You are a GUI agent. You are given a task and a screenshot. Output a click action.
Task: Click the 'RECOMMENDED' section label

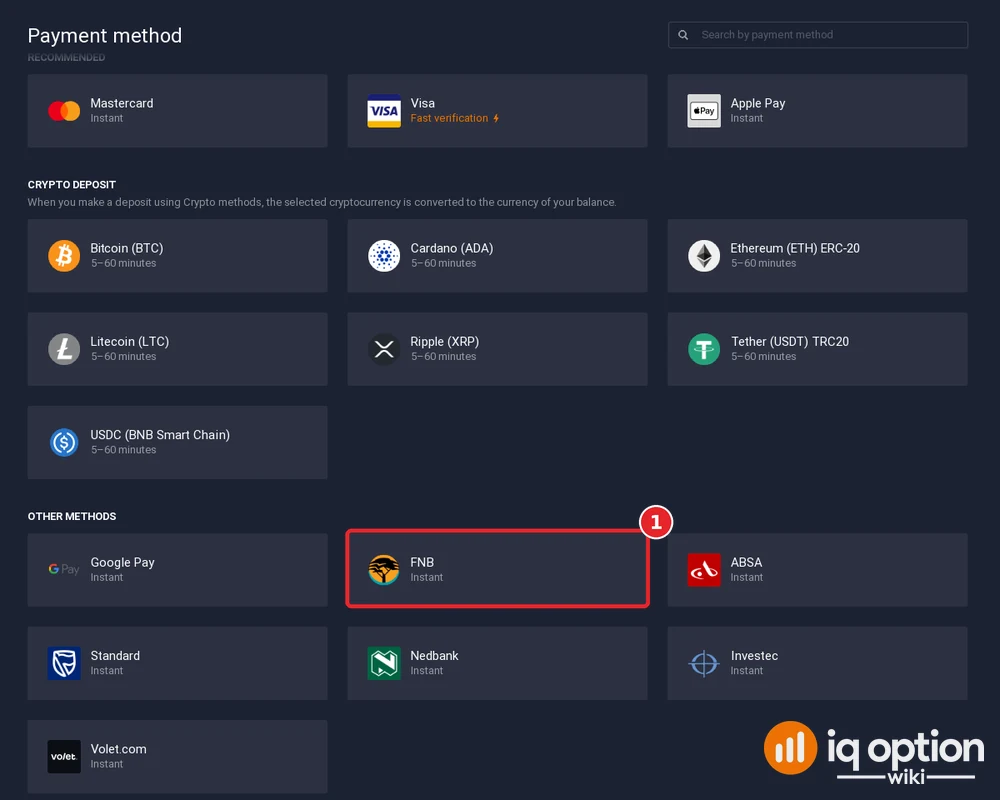(66, 57)
